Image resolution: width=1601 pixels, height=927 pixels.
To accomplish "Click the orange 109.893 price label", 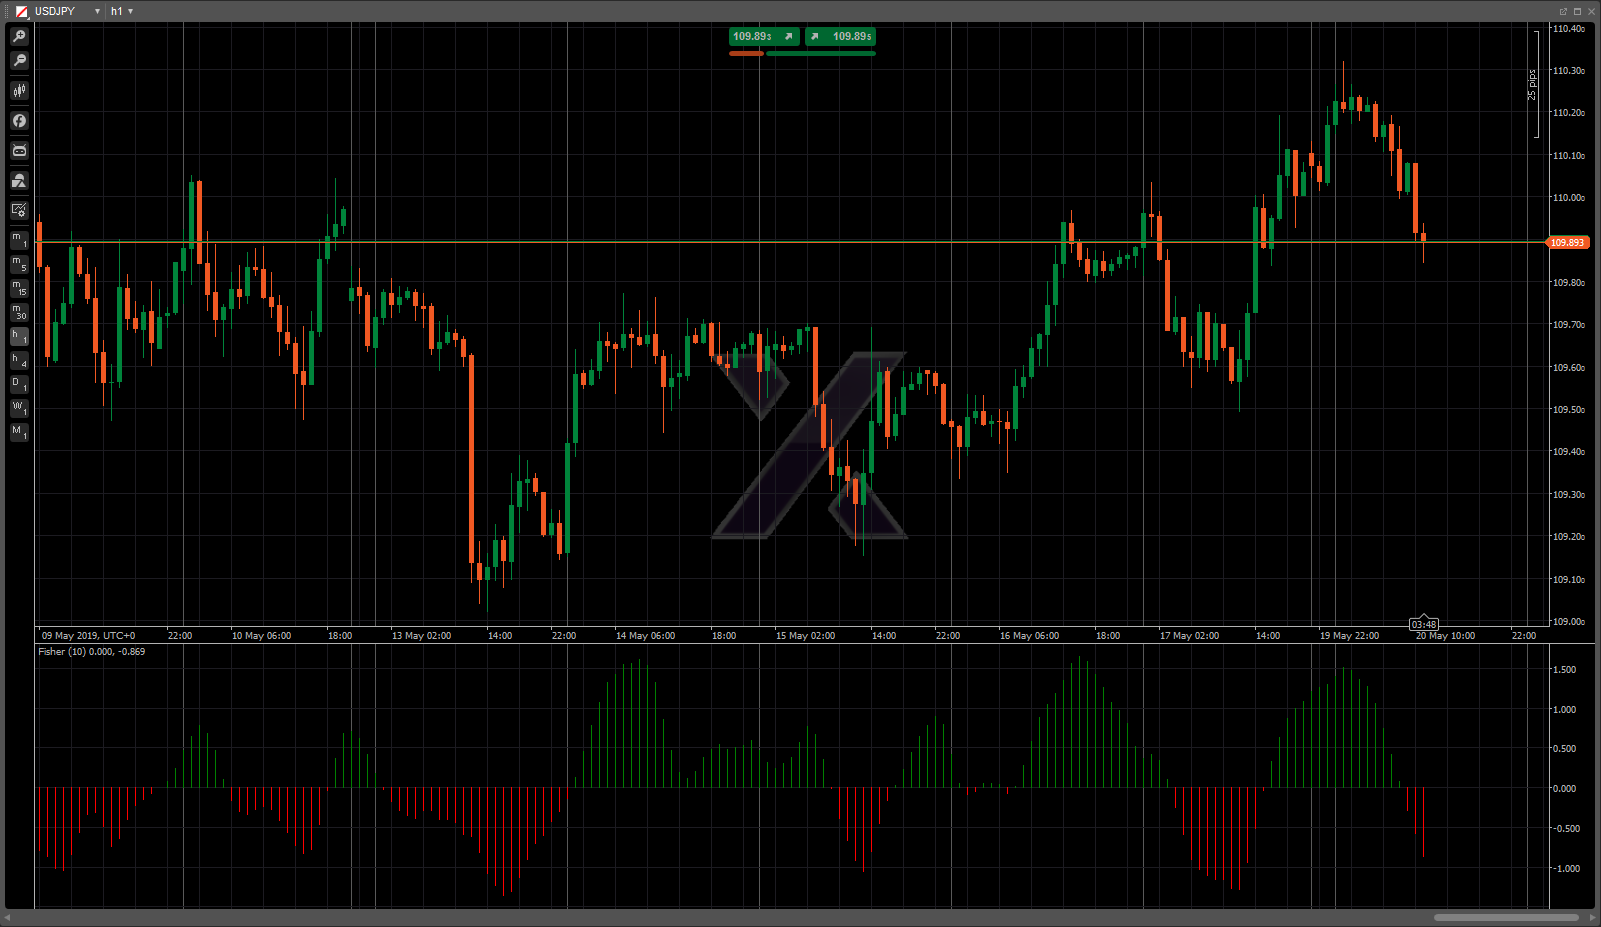I will click(1567, 243).
